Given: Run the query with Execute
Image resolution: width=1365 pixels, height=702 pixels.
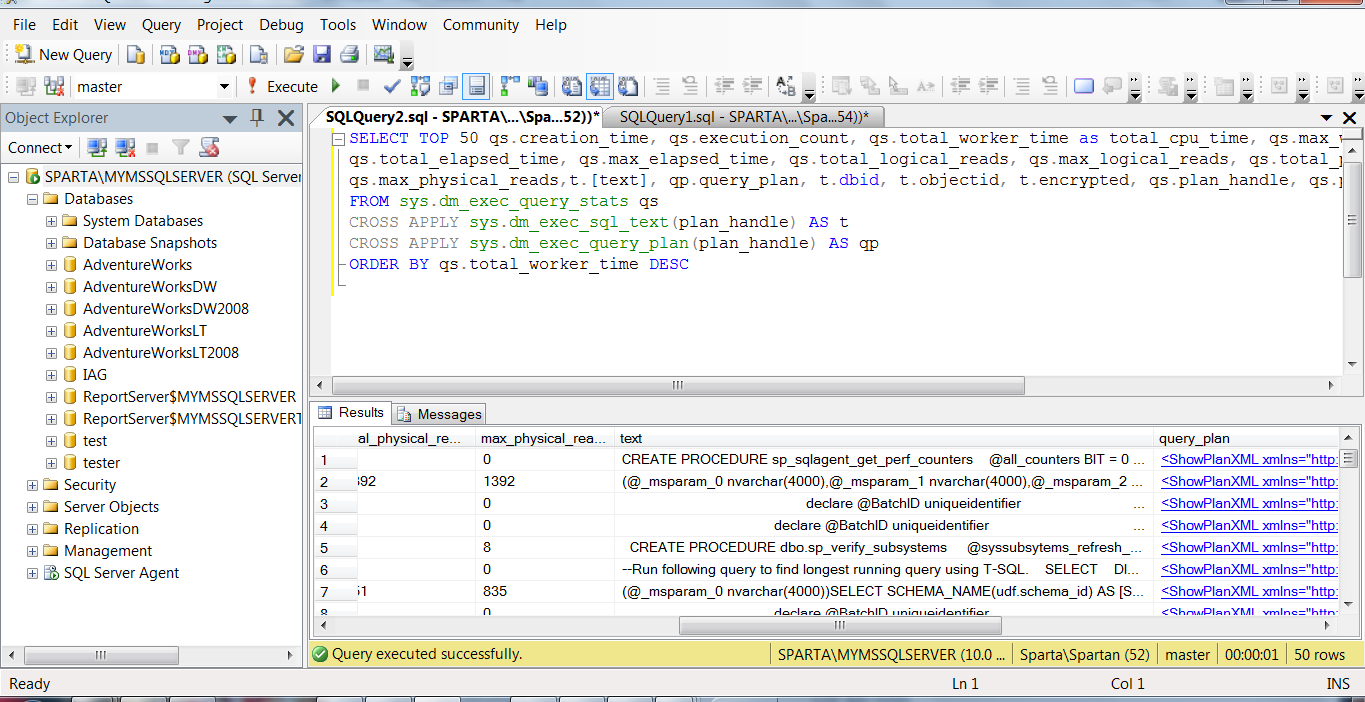Looking at the screenshot, I should coord(282,87).
